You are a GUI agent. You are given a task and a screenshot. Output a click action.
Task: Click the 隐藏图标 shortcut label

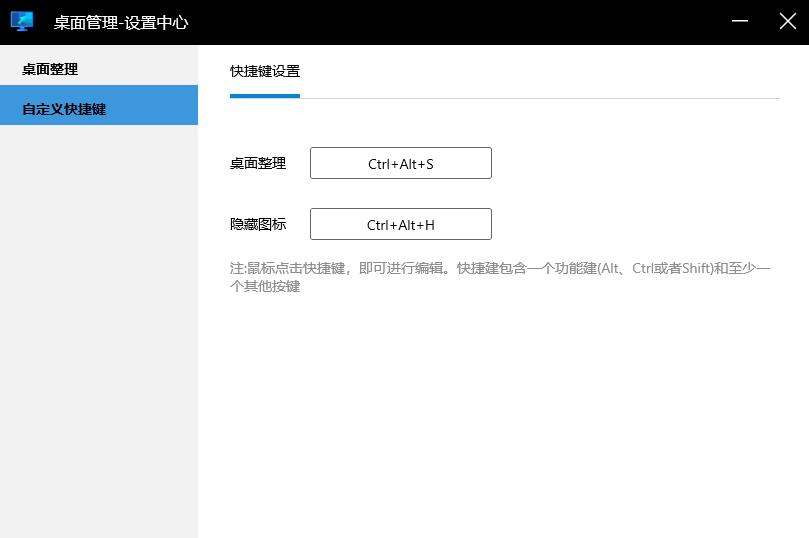pyautogui.click(x=258, y=224)
